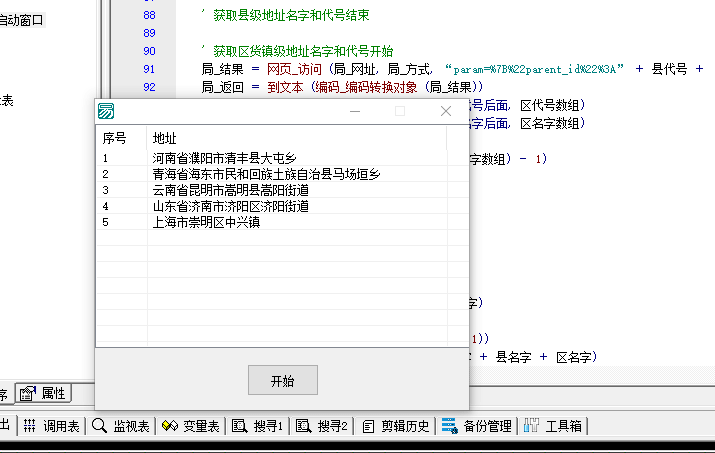
Task: Open the 搜寻2 tab
Action: point(321,426)
